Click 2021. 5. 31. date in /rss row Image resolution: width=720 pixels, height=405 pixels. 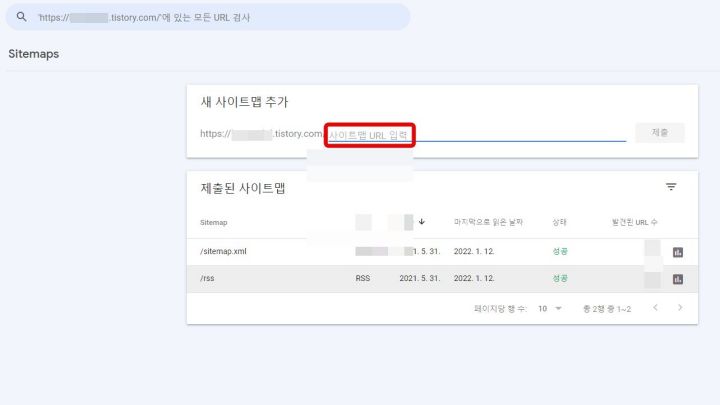419,278
